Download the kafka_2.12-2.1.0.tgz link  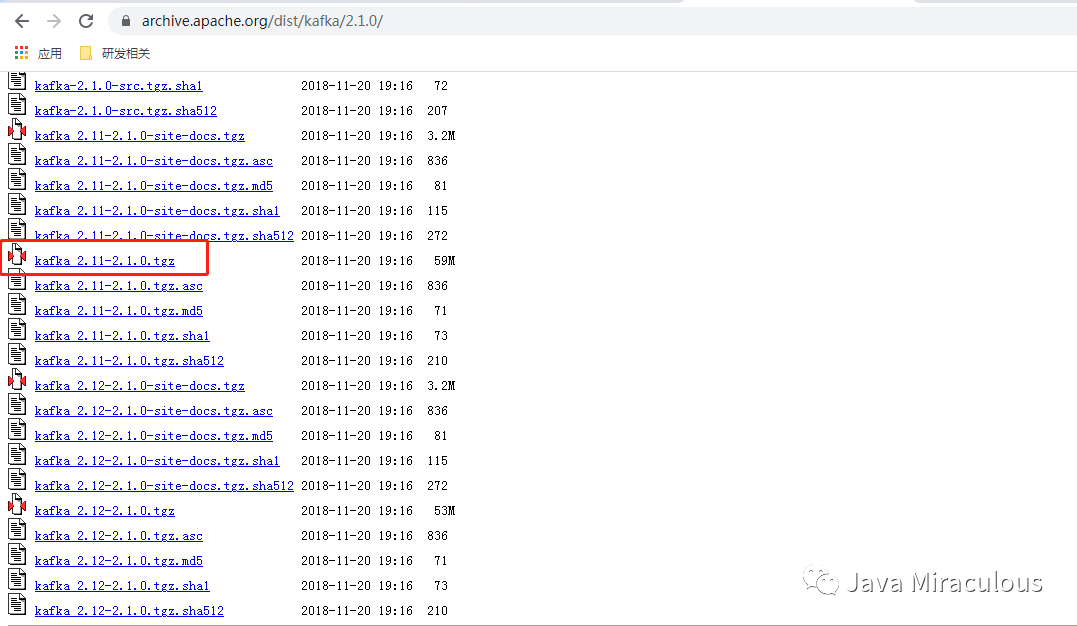(104, 511)
